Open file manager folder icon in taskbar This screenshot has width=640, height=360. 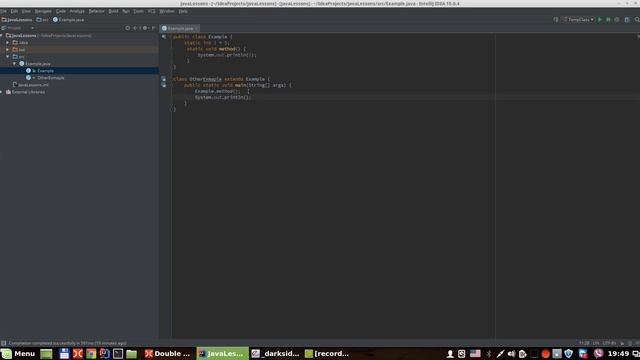(131, 353)
